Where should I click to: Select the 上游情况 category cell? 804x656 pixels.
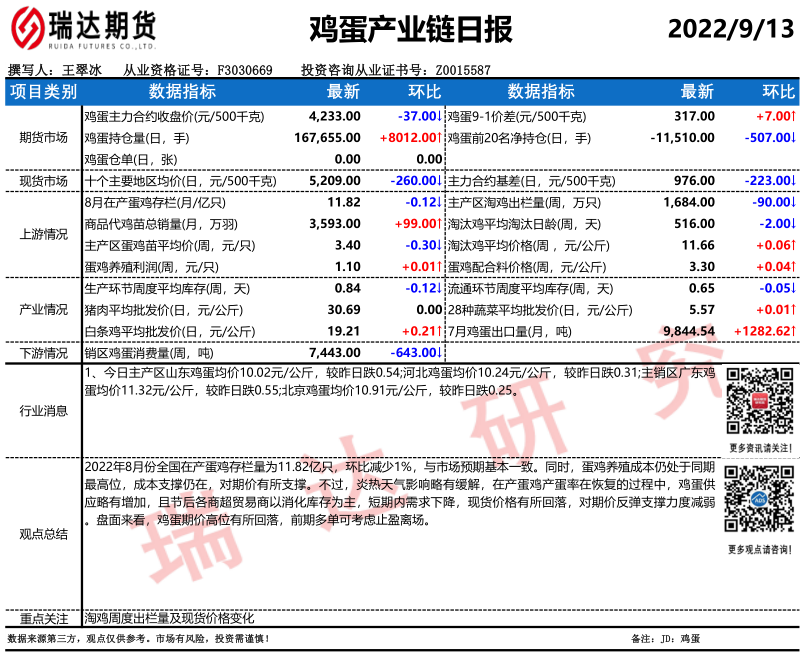(41, 235)
